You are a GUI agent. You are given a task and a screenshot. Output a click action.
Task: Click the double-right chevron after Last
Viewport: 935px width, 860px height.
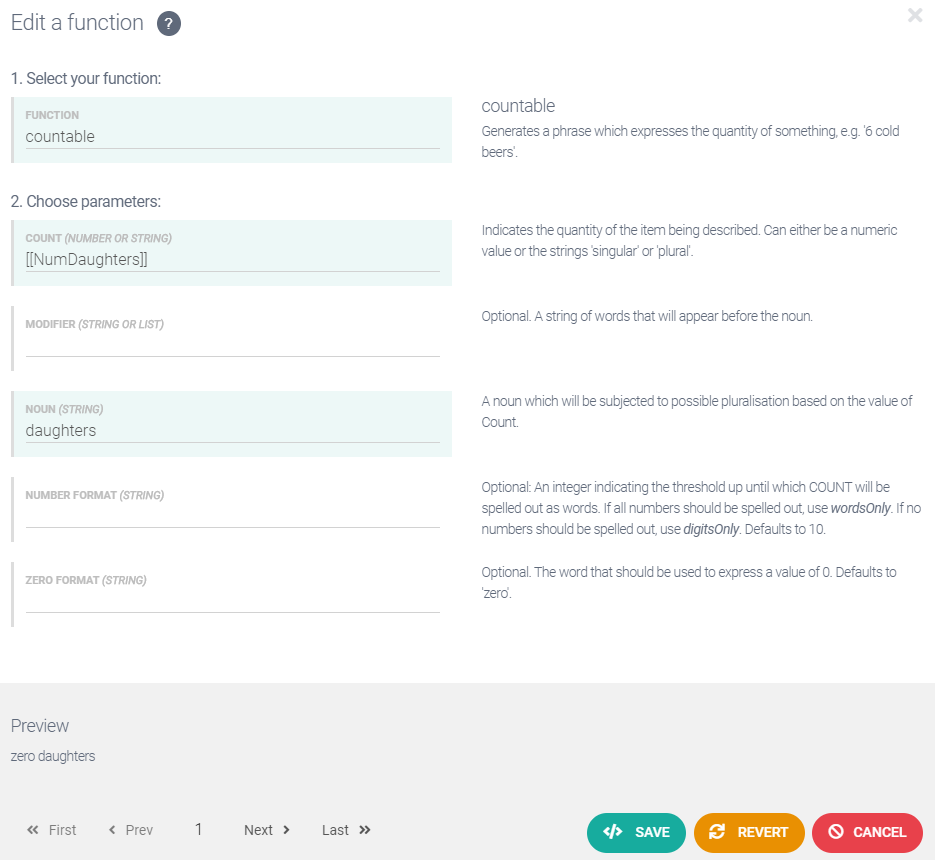(x=365, y=830)
